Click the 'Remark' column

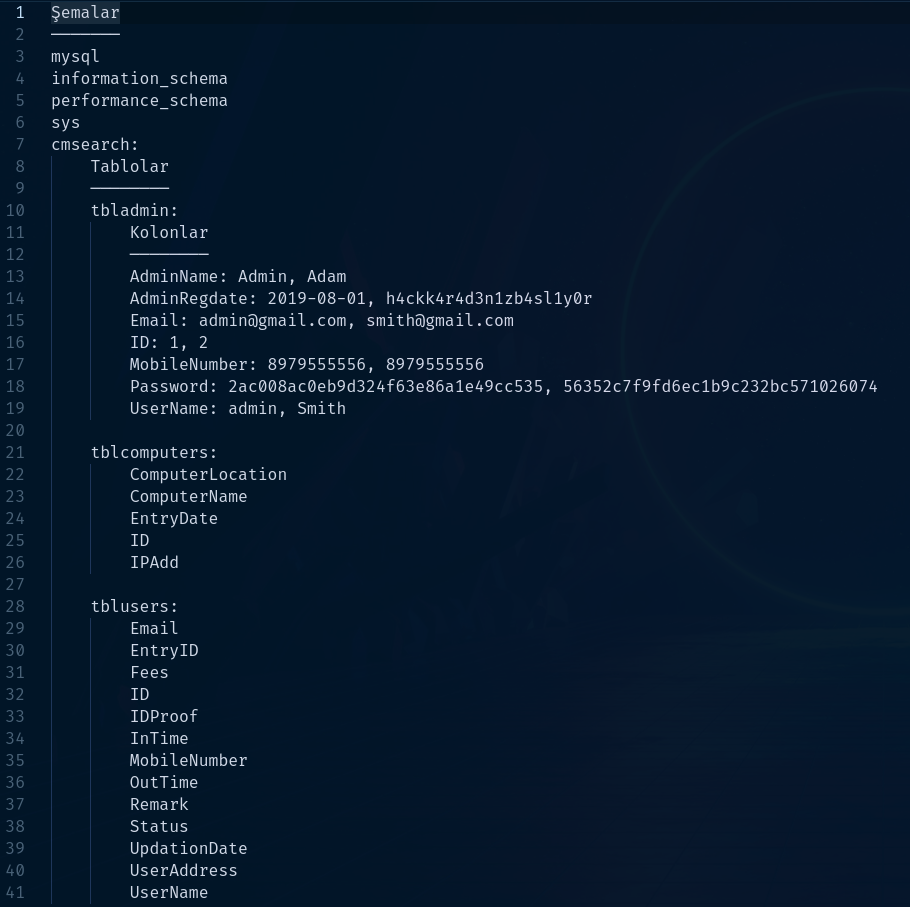coord(159,805)
